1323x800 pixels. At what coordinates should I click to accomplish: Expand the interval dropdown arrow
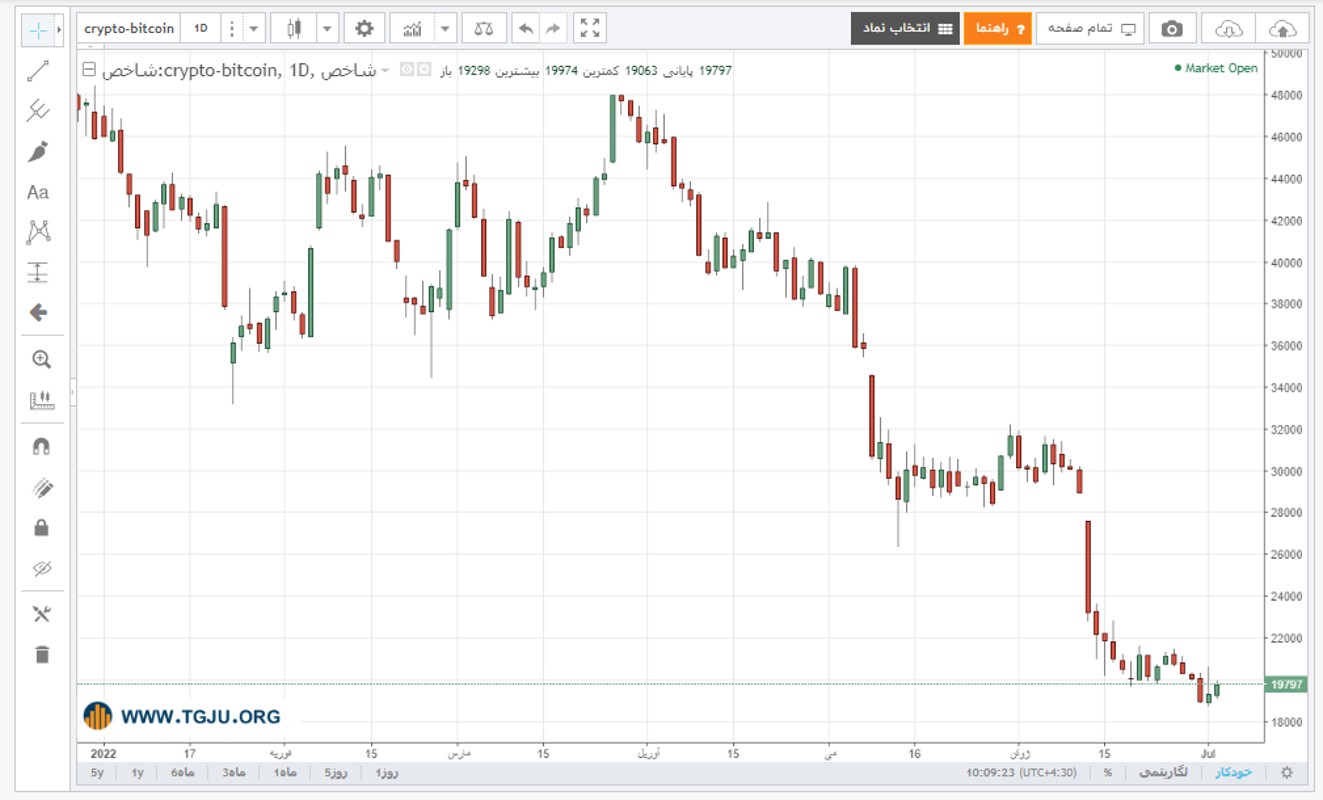[x=254, y=28]
